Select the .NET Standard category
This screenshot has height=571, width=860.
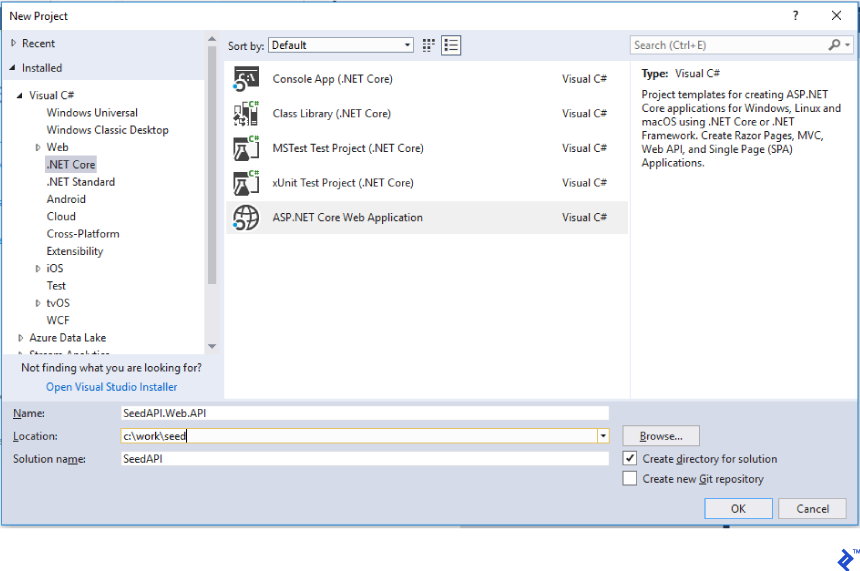tap(81, 182)
